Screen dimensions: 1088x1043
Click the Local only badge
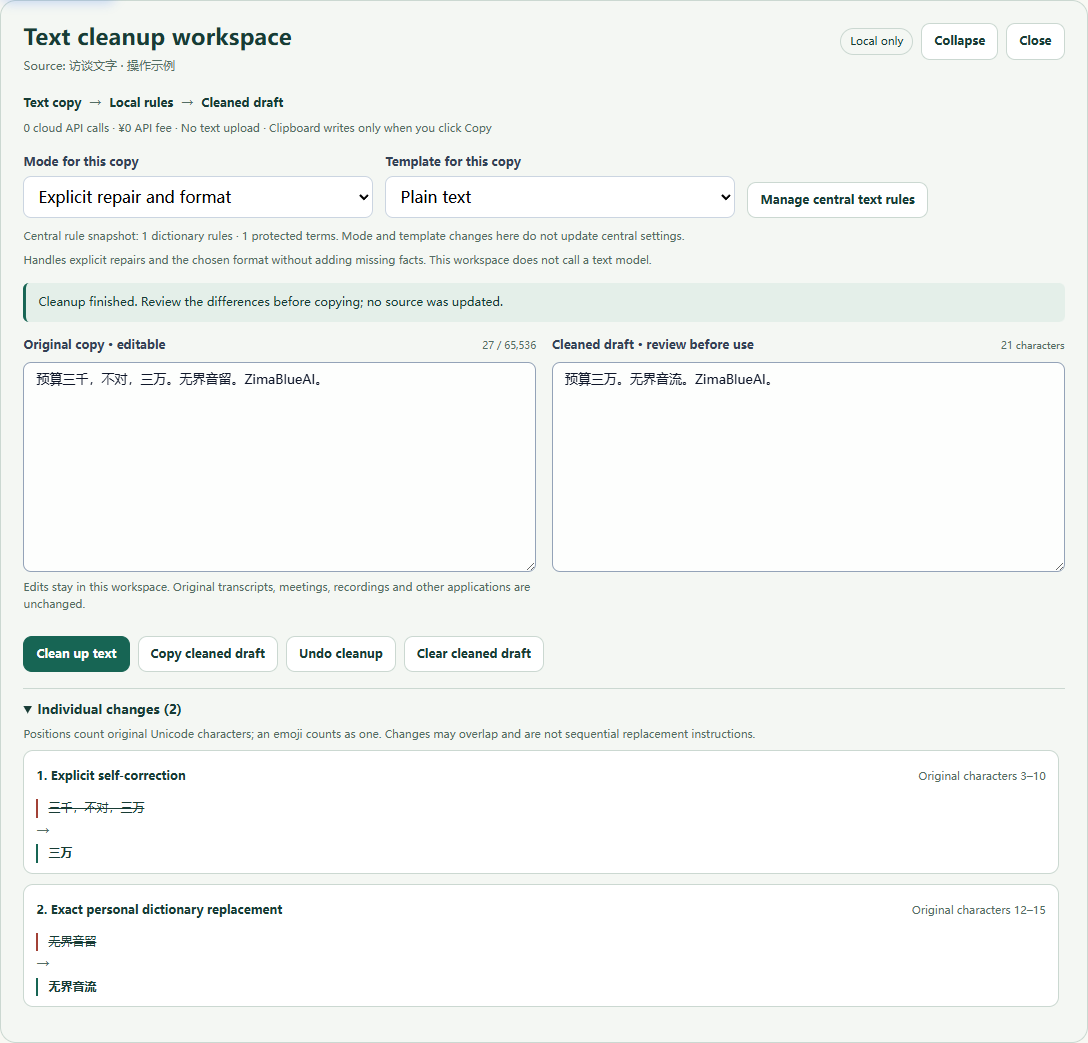point(876,41)
